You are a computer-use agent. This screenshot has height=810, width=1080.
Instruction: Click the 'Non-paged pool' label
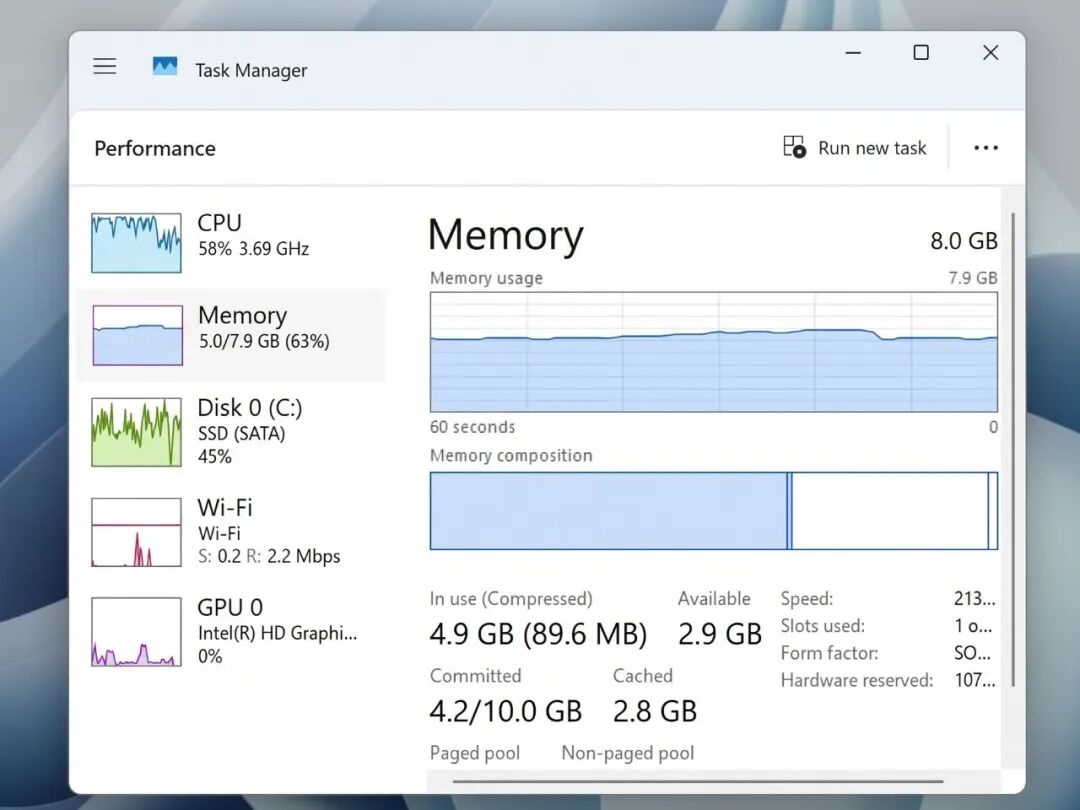pos(627,753)
